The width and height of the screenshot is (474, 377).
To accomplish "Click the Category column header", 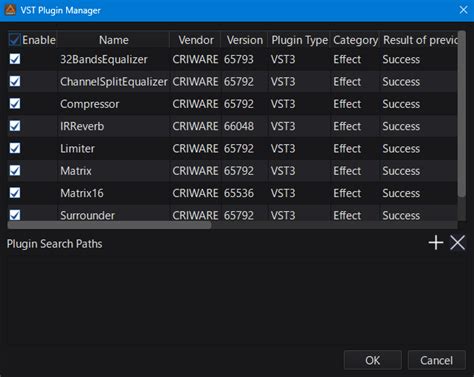I will click(355, 40).
